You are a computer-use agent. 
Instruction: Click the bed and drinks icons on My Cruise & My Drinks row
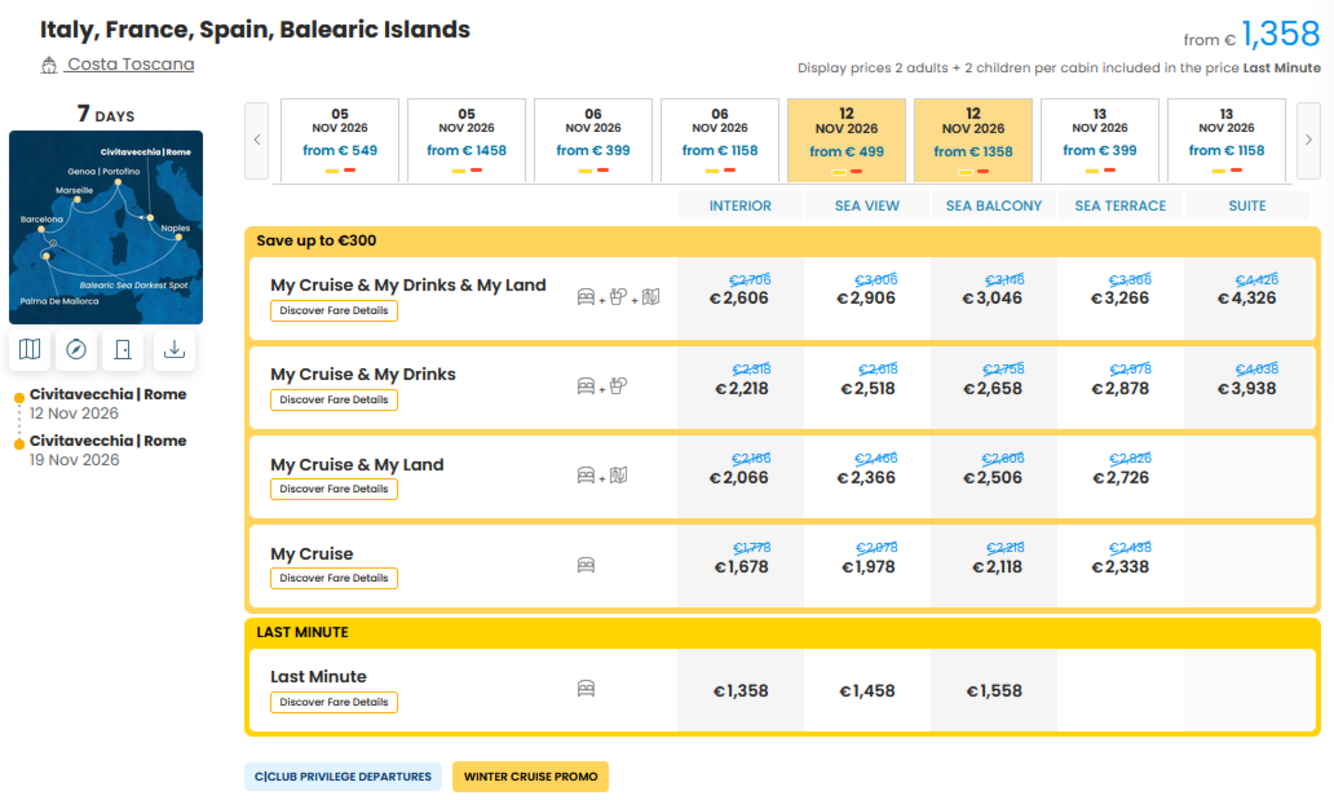click(x=602, y=386)
